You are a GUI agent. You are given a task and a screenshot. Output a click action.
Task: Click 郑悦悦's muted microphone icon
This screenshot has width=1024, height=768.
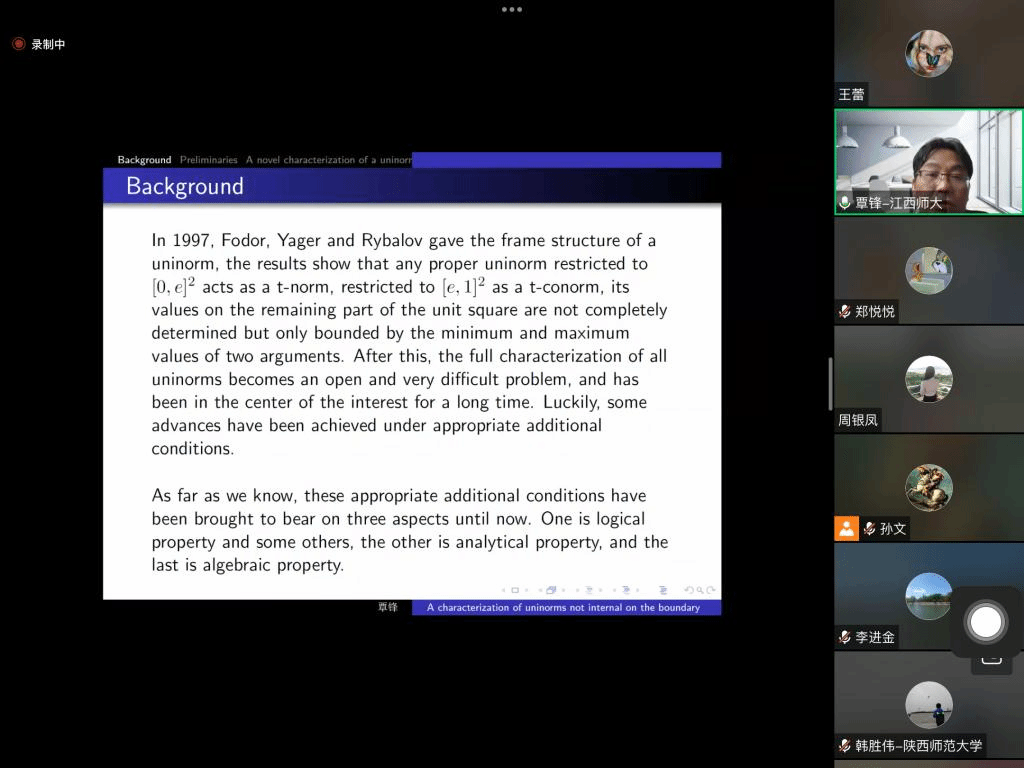click(x=845, y=312)
